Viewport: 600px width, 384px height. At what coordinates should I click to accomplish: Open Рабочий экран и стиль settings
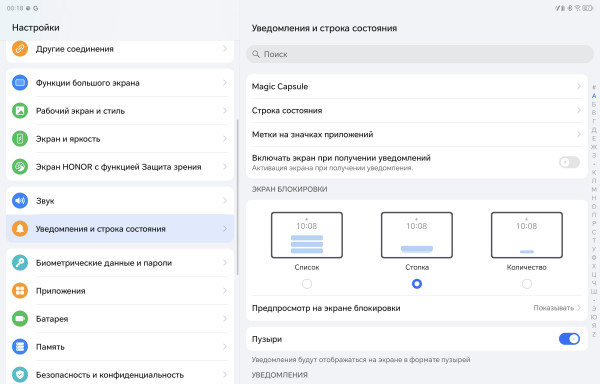pos(120,111)
